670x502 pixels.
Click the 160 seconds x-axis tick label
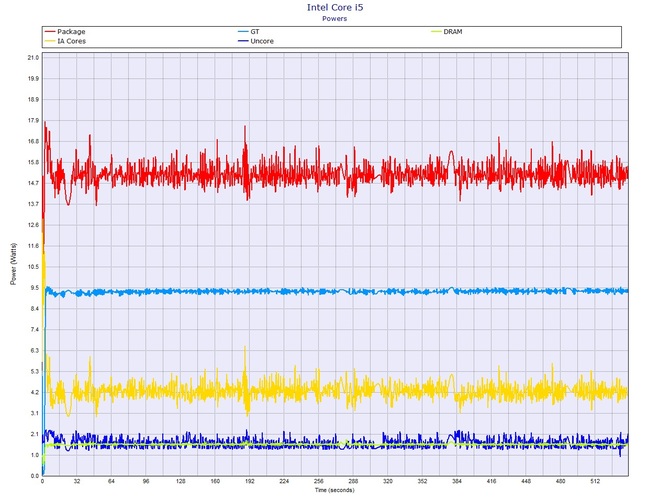pos(215,481)
